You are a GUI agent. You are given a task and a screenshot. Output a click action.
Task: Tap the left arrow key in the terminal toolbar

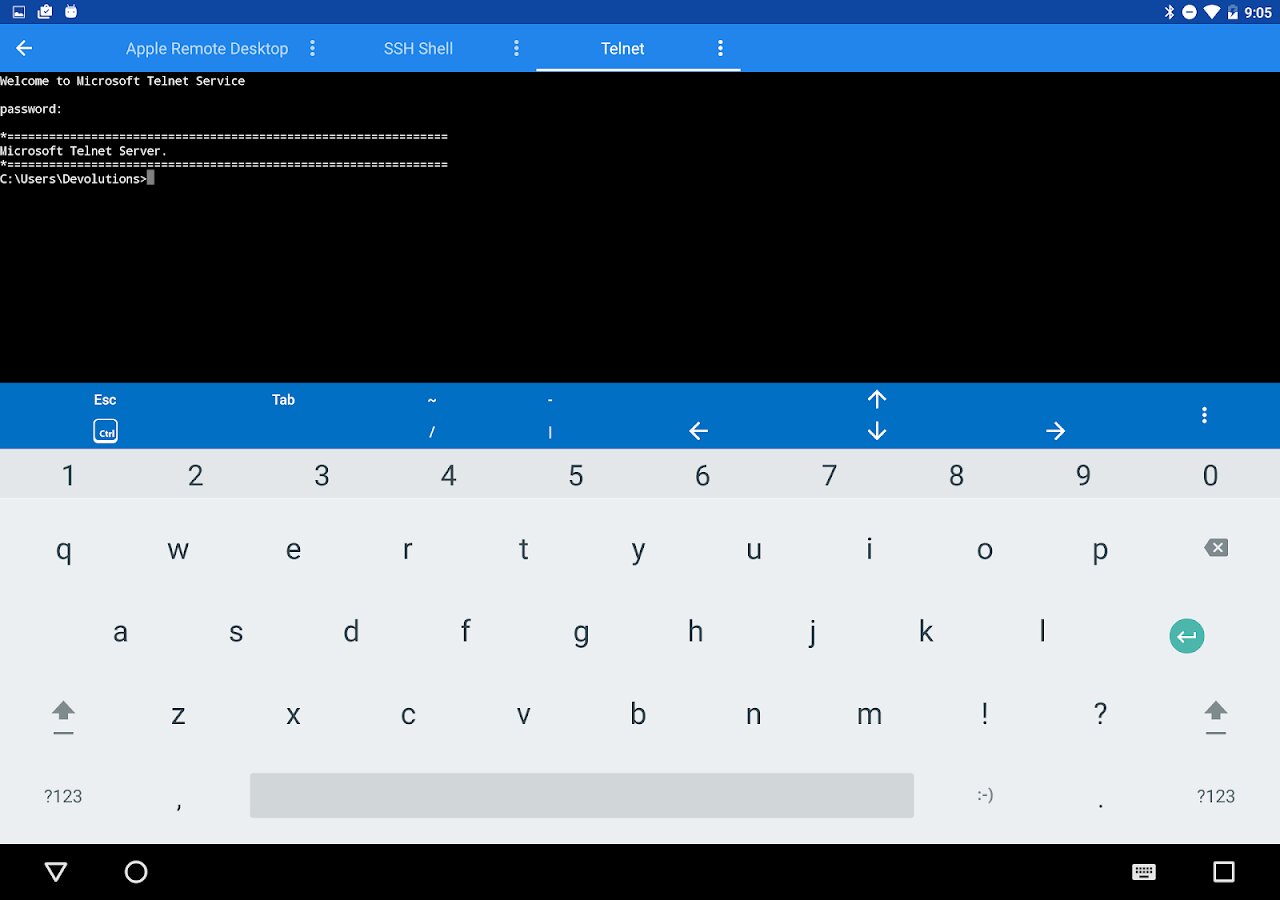coord(699,431)
